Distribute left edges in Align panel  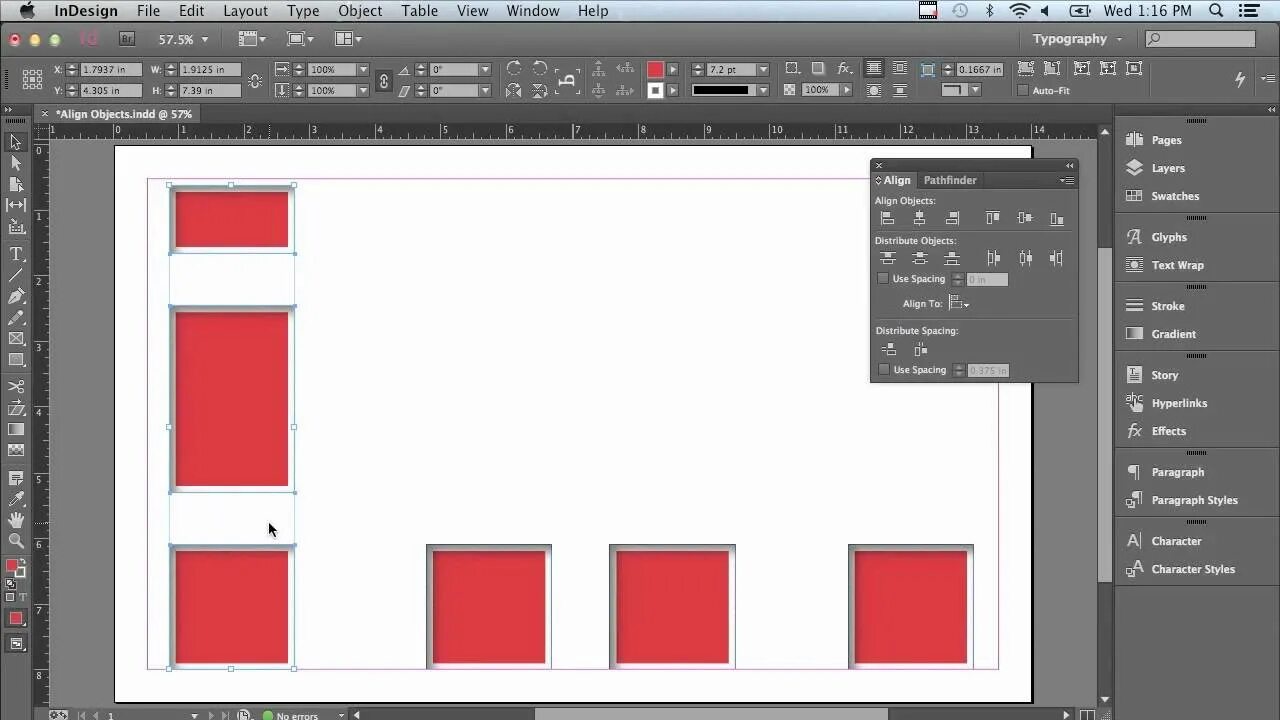(x=993, y=258)
